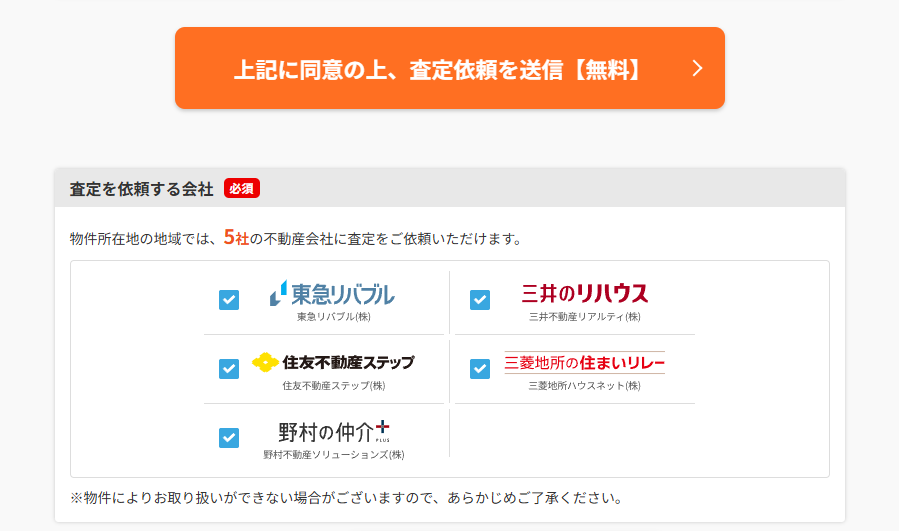Click the 東急リバブル(株) company name text
This screenshot has width=899, height=531.
click(334, 317)
